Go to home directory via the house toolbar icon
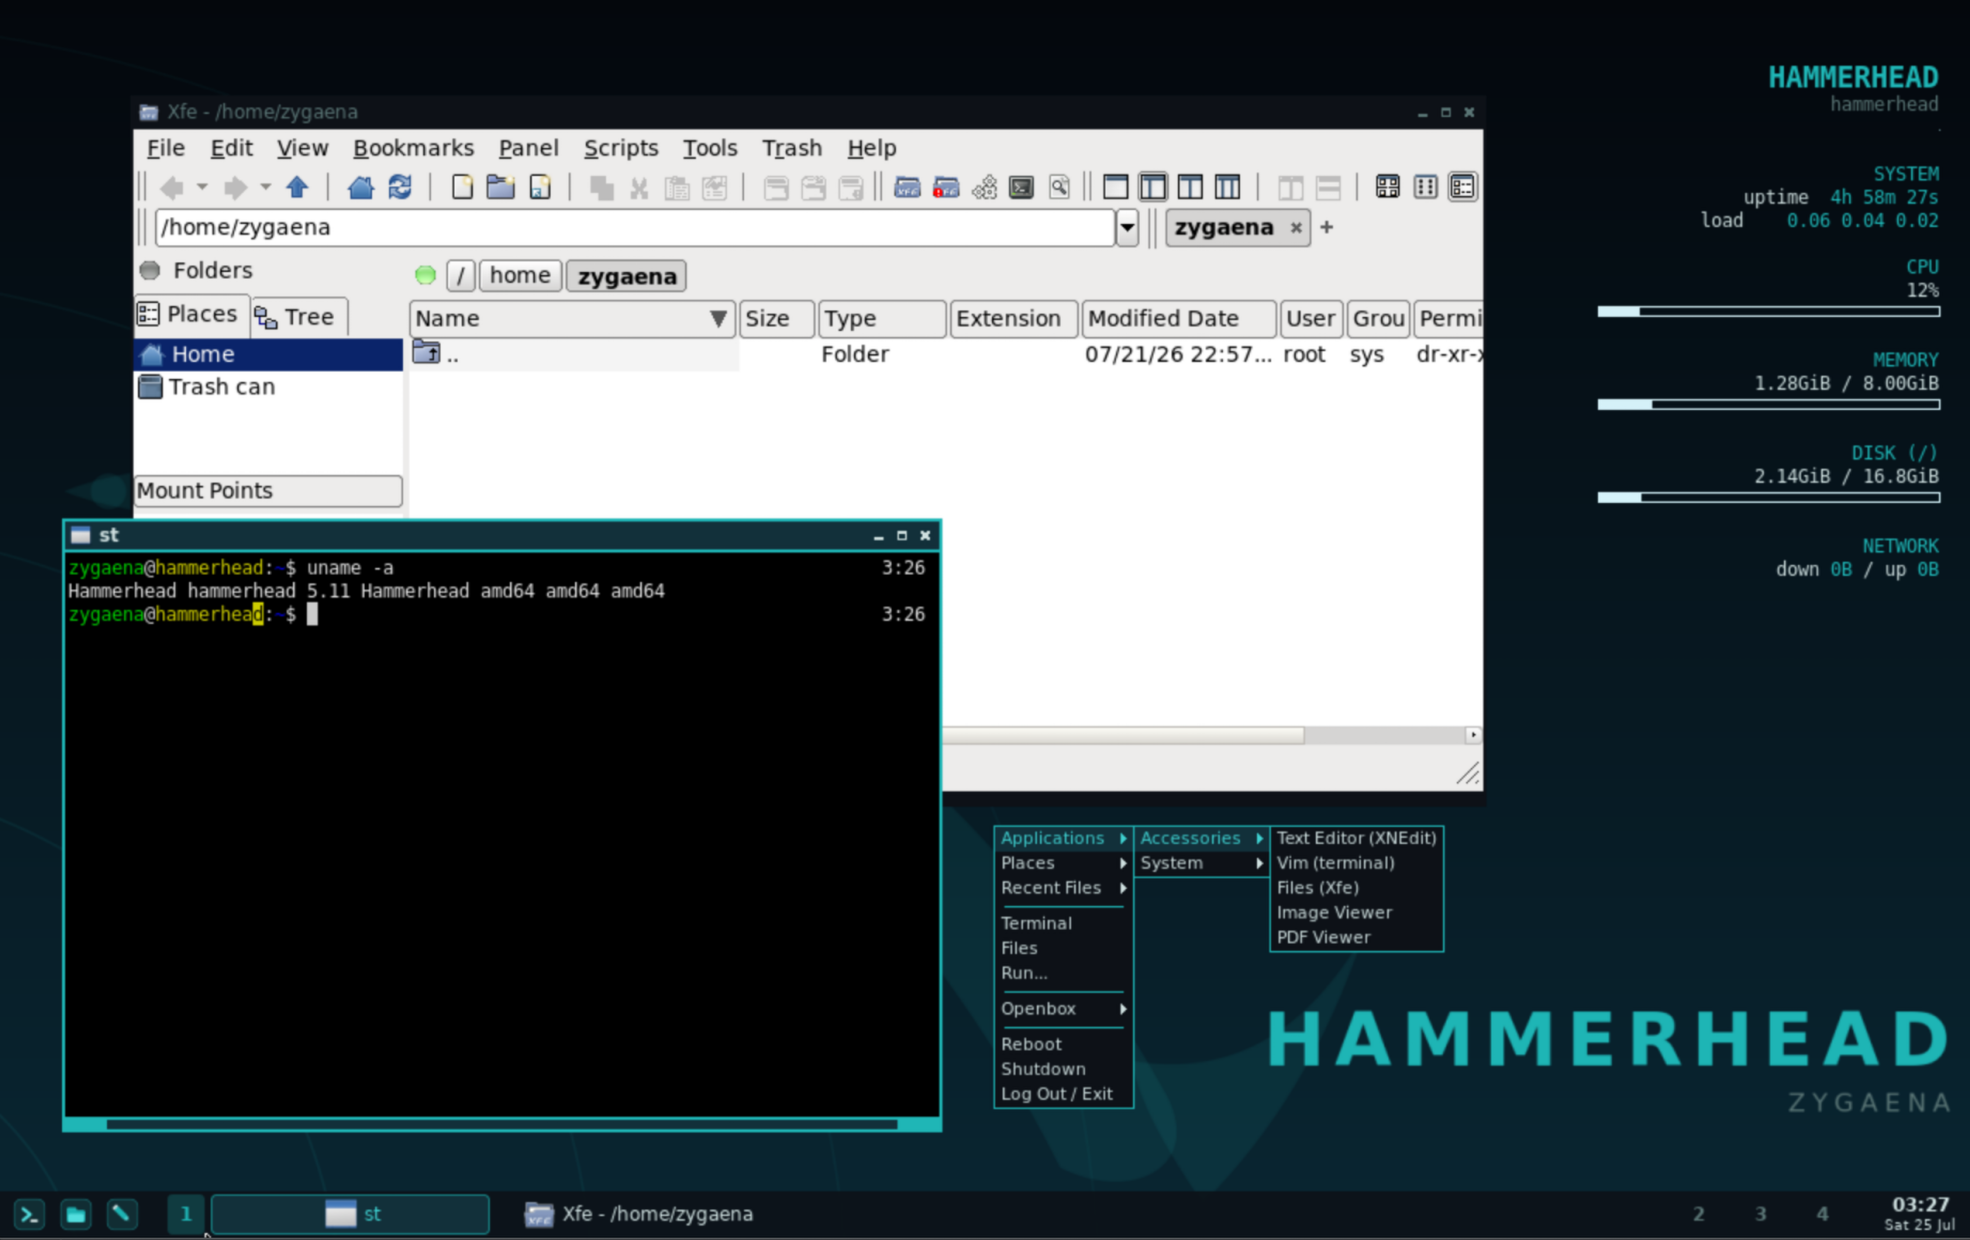The height and width of the screenshot is (1240, 1970). [x=360, y=187]
